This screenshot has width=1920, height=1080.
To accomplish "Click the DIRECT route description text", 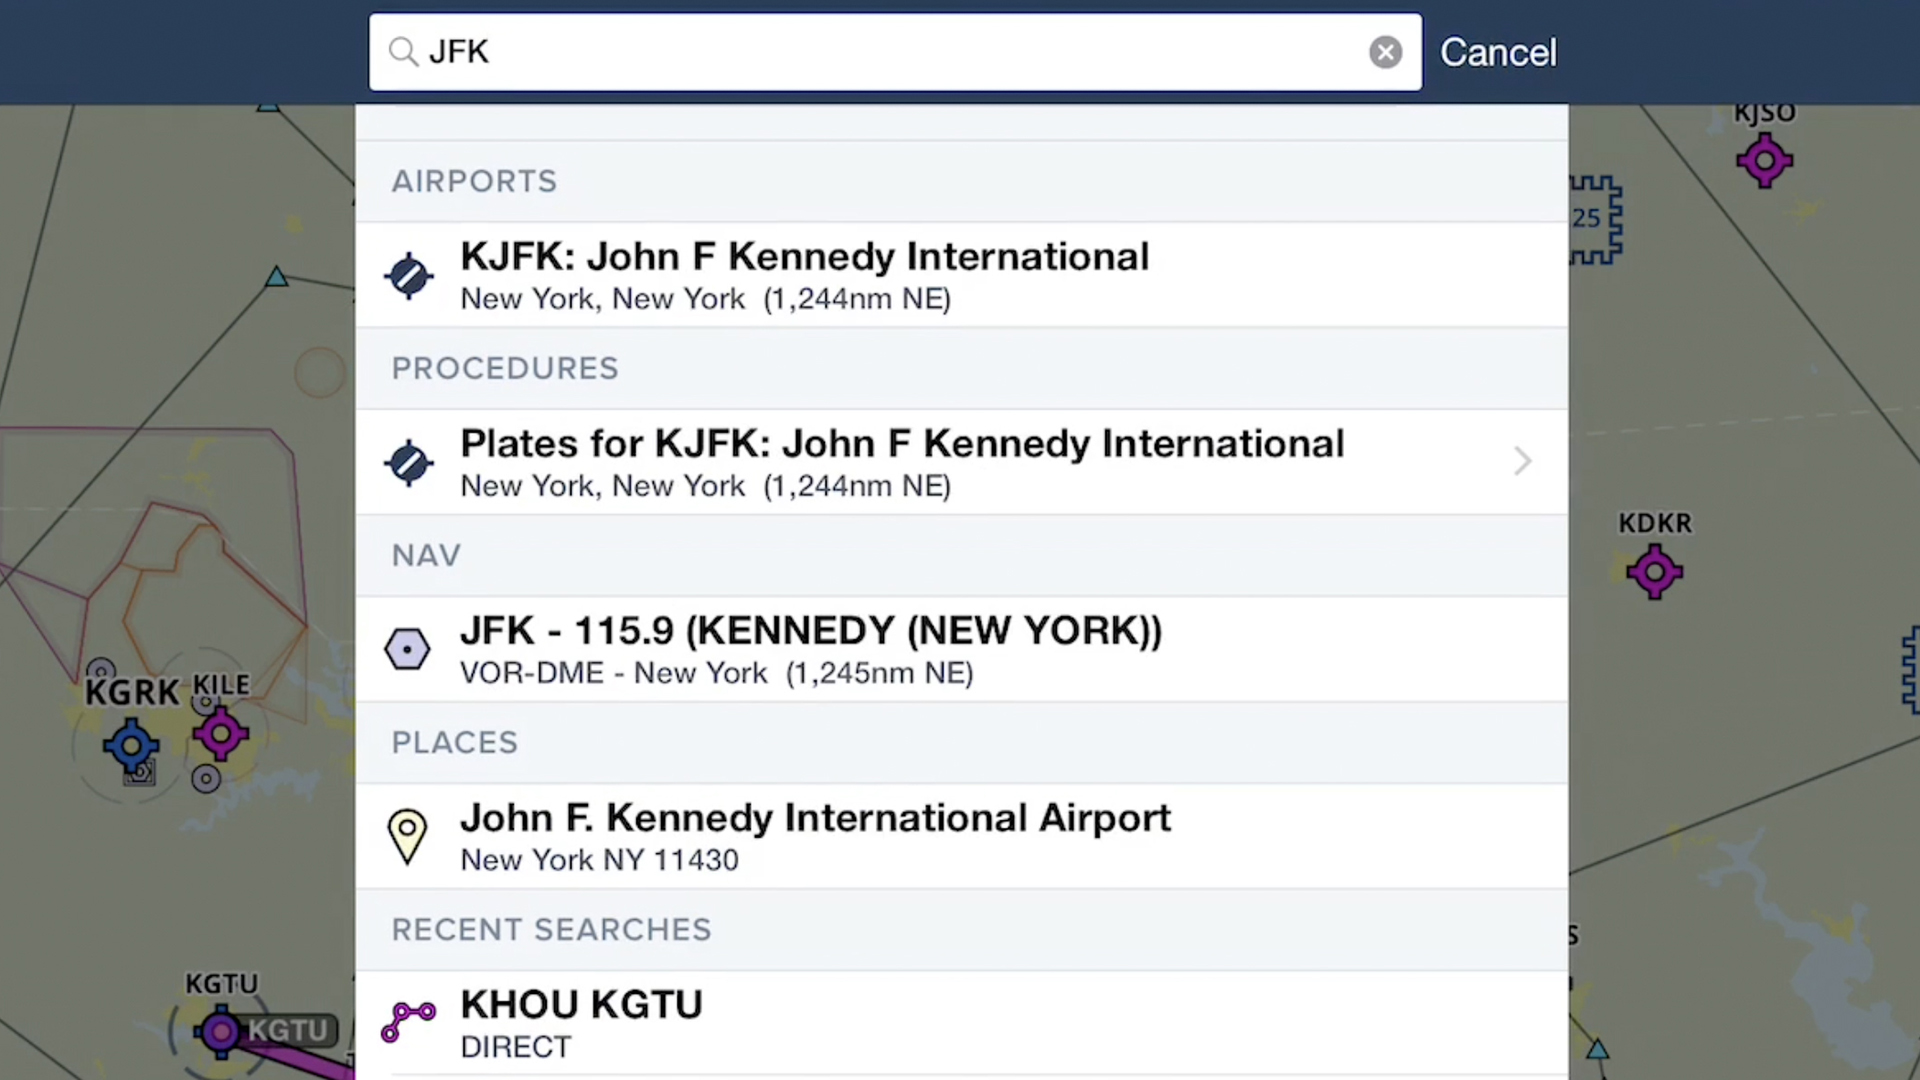I will click(x=516, y=1047).
